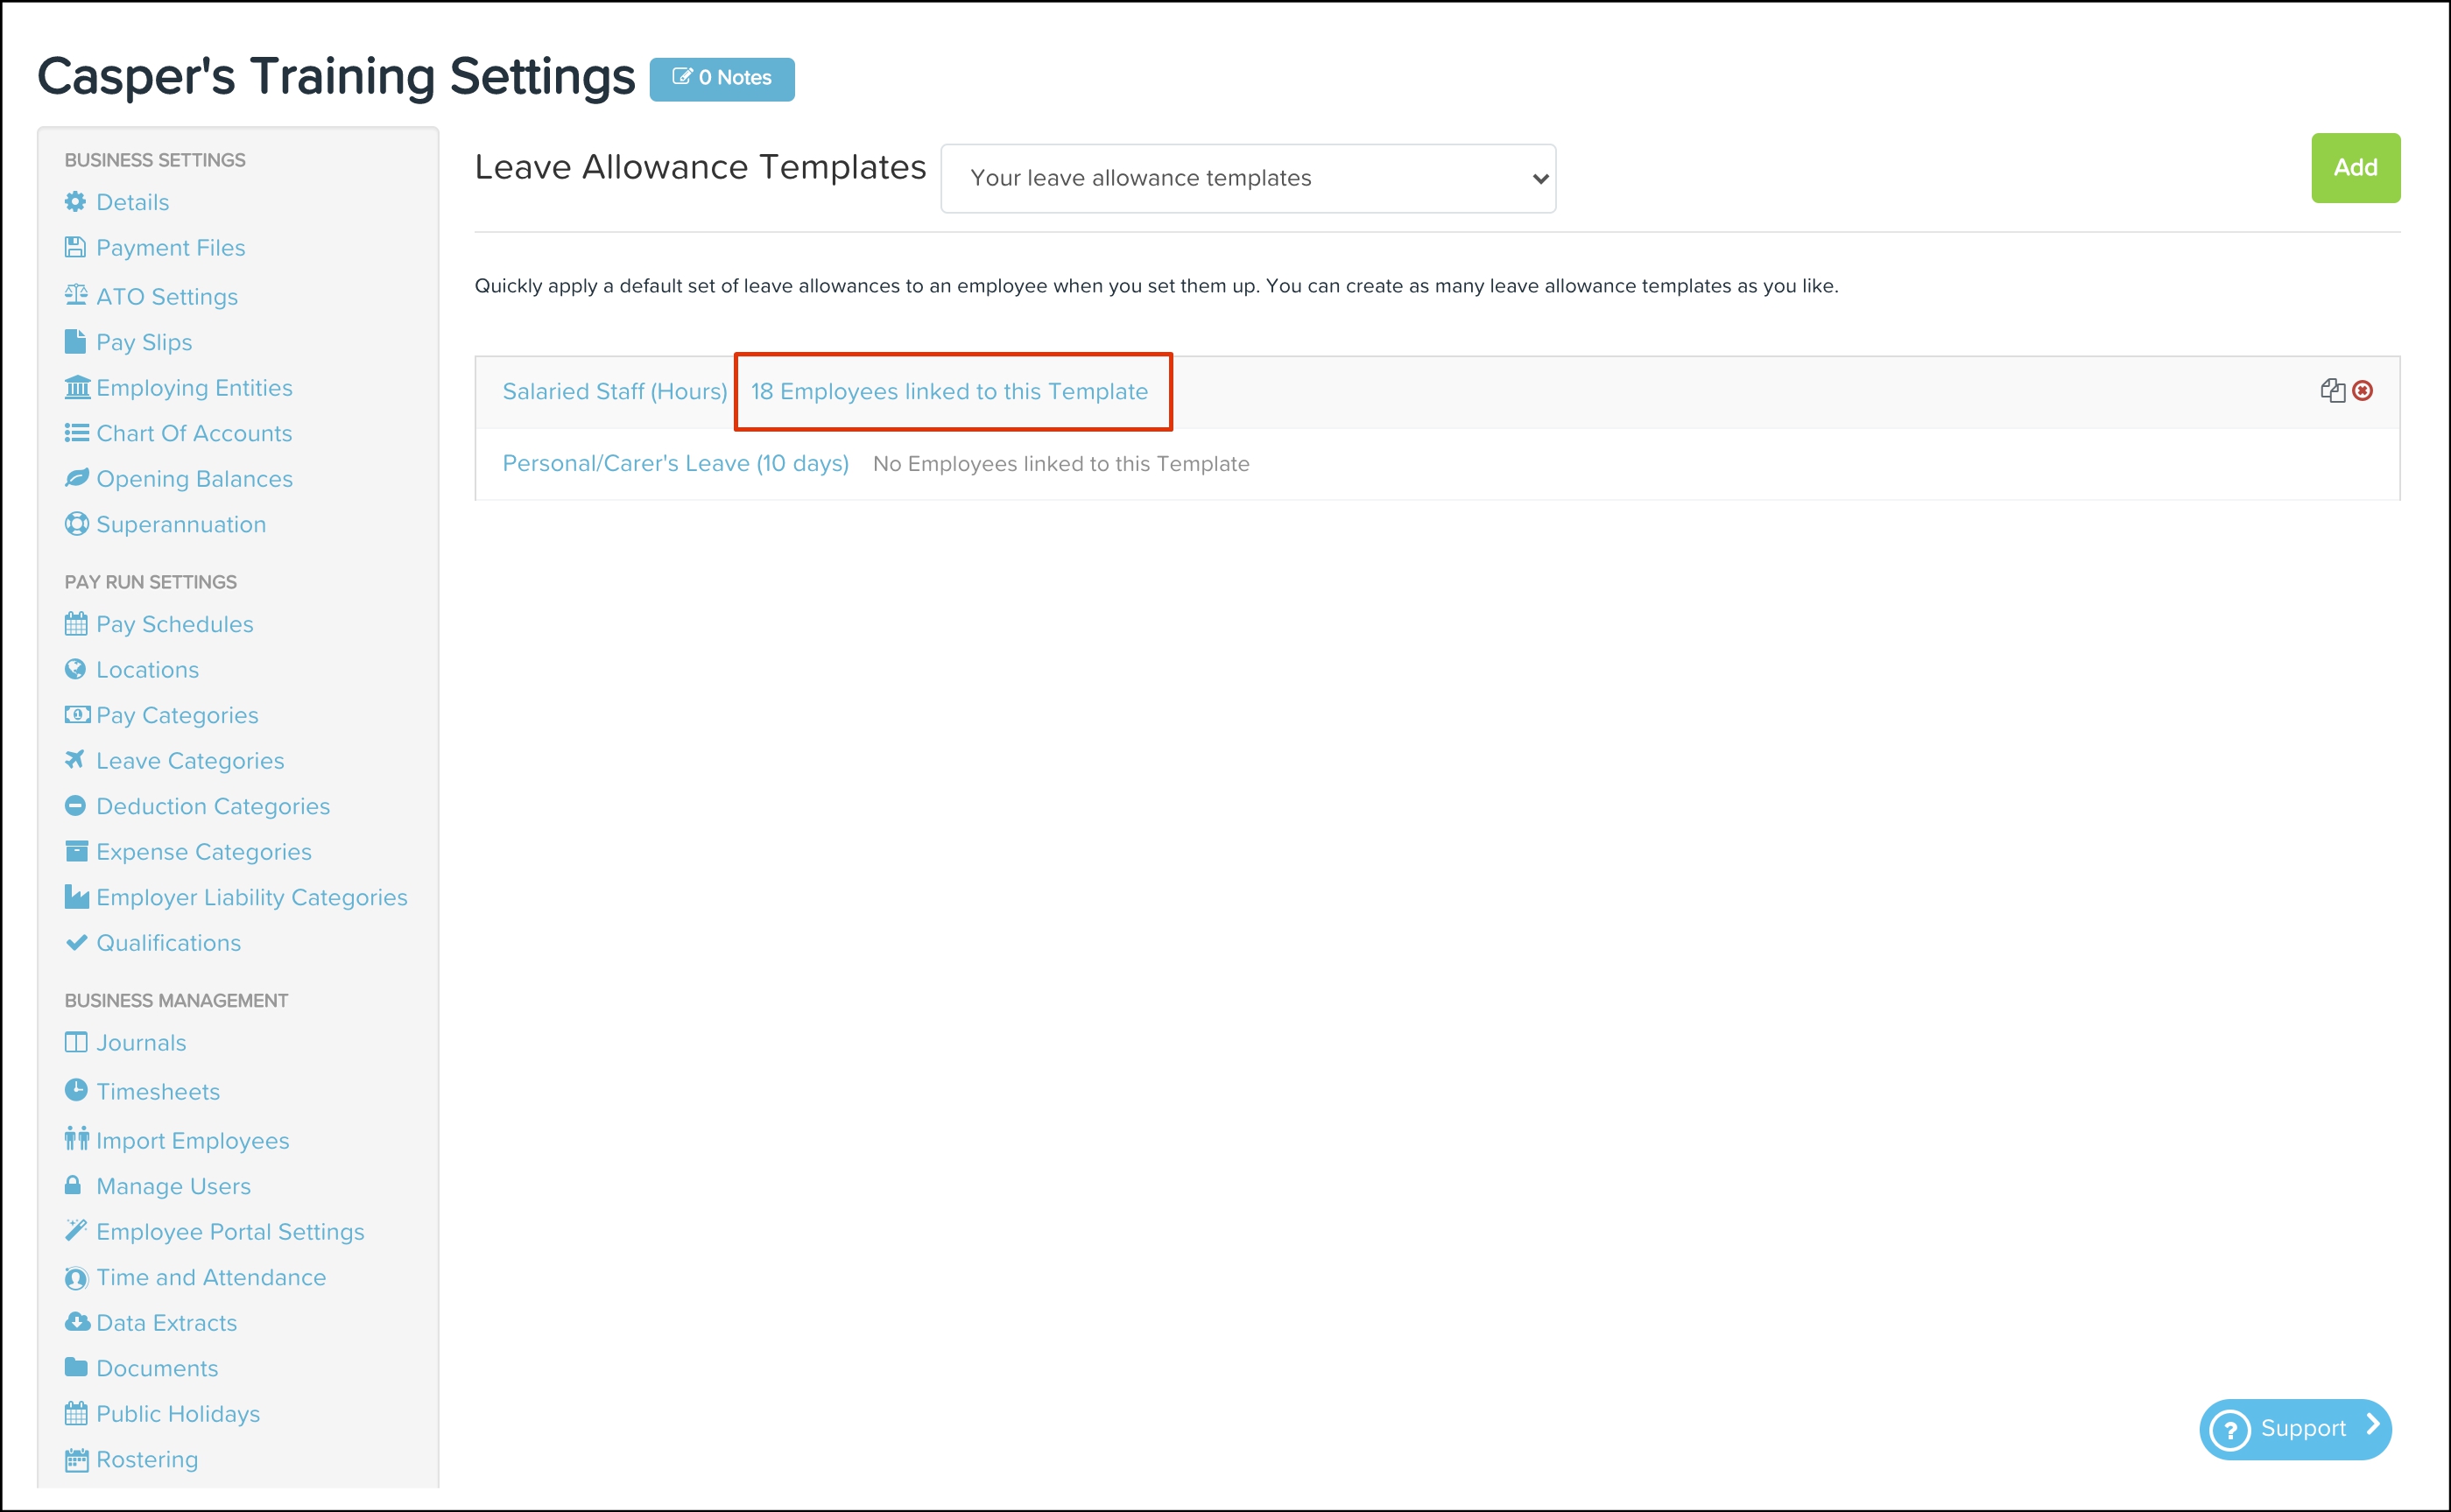Screen dimensions: 2451x1512
Task: View 18 Employees linked to this Template
Action: [x=949, y=392]
